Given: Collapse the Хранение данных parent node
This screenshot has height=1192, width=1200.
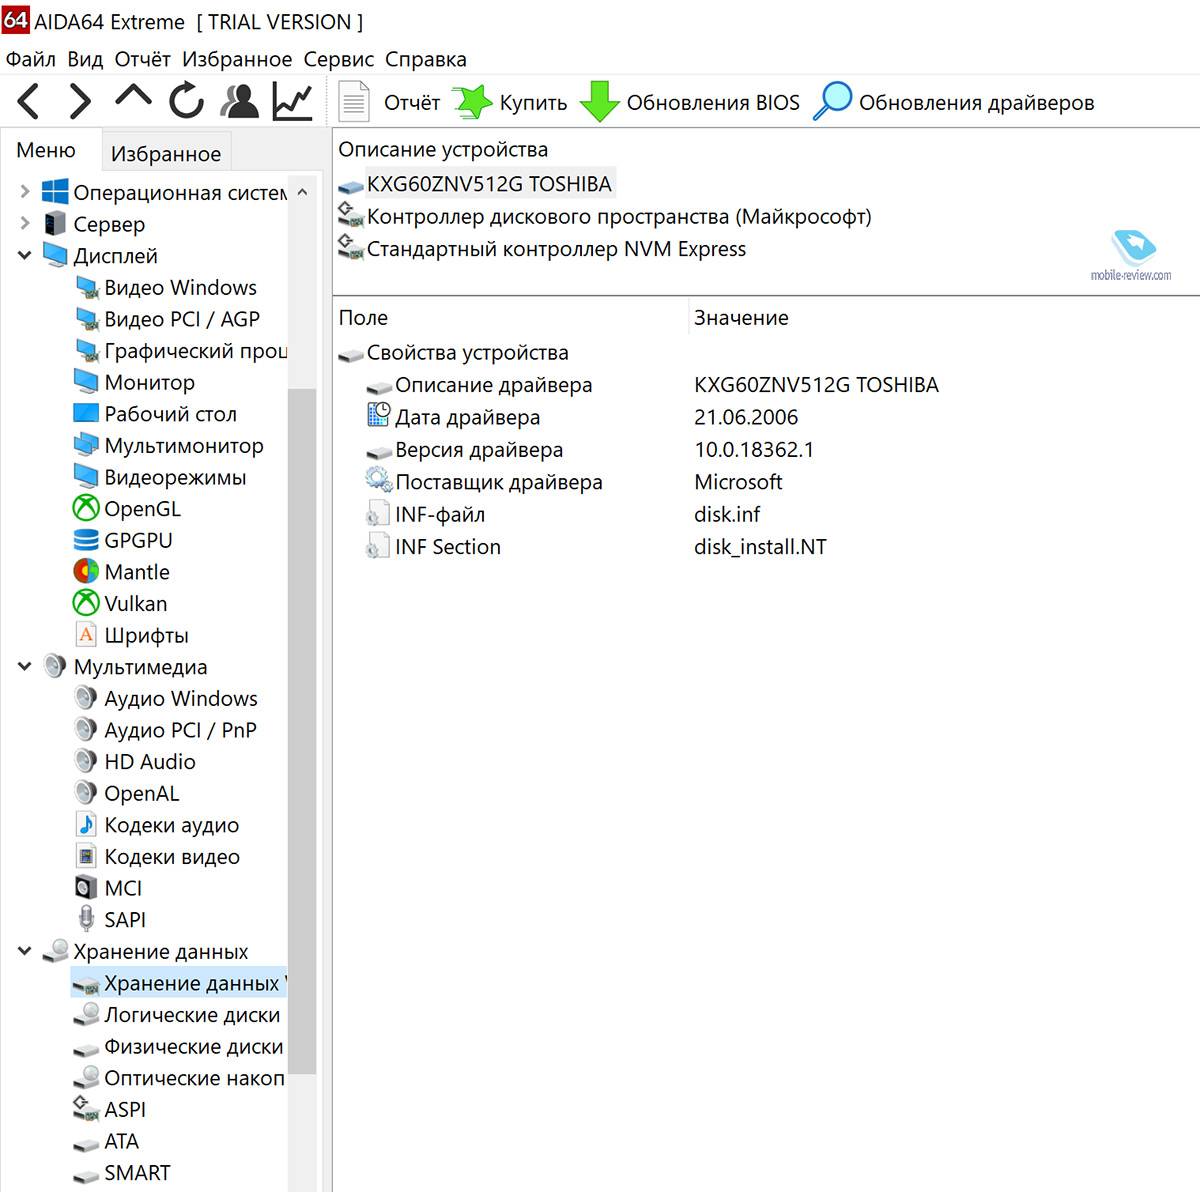Looking at the screenshot, I should click(x=24, y=952).
